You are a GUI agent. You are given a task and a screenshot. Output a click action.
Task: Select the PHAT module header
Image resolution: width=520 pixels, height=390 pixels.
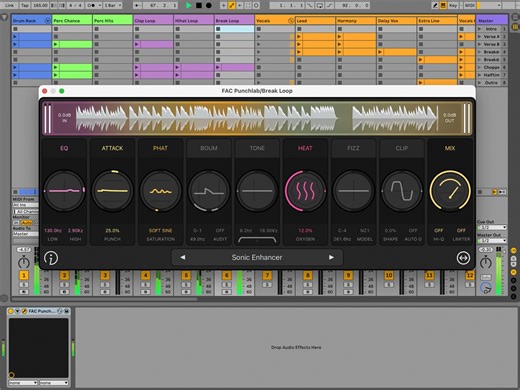tap(160, 148)
